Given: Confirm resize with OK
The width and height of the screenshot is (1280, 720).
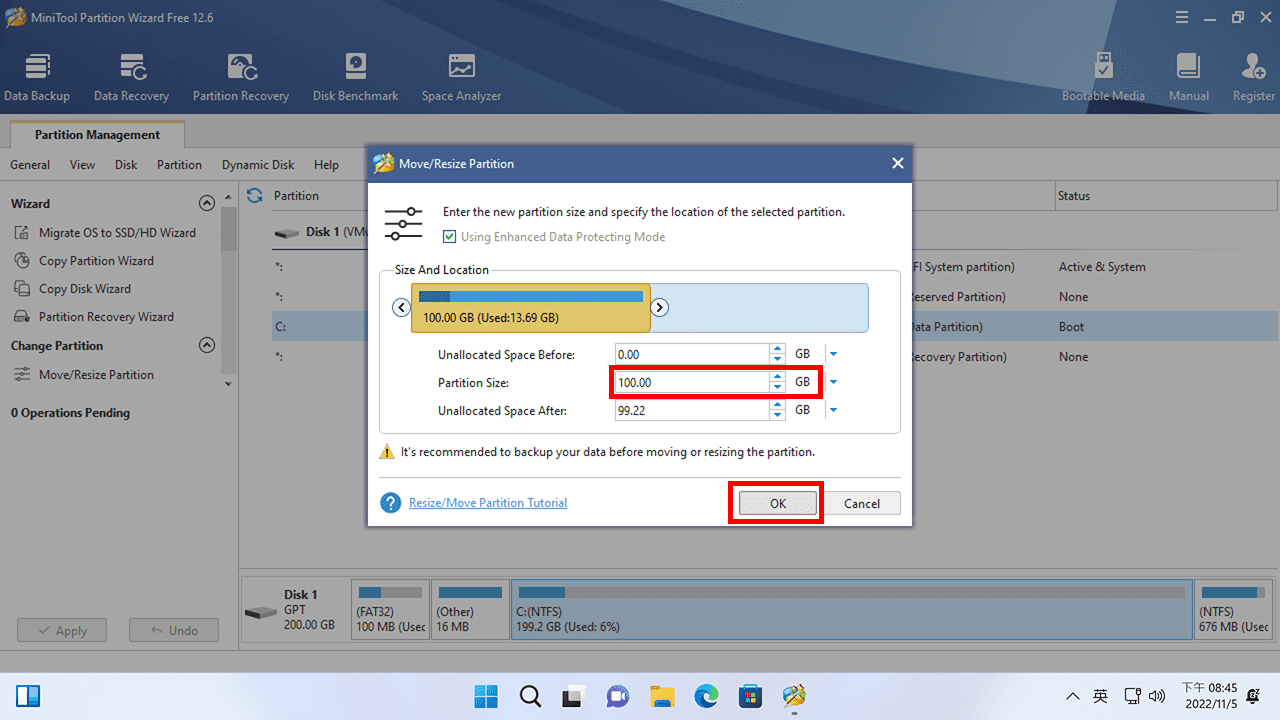Looking at the screenshot, I should [776, 503].
